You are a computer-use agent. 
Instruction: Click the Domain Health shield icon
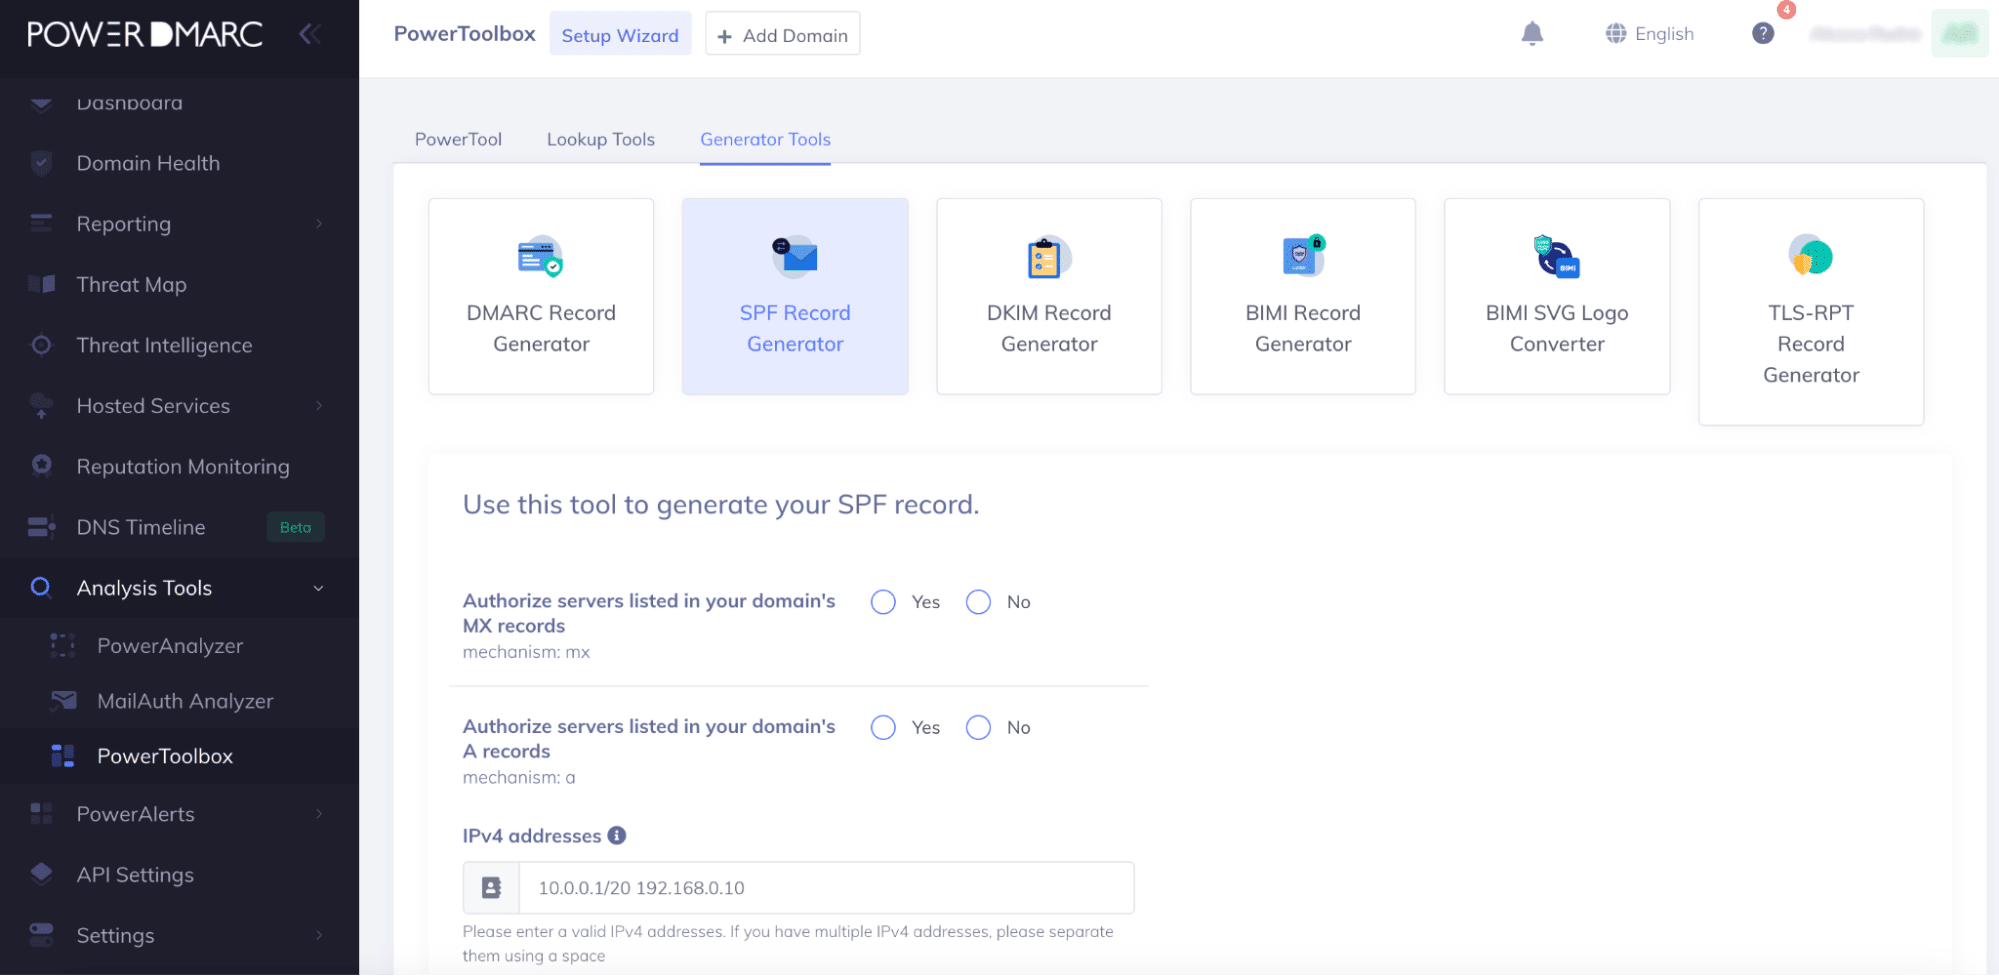pos(41,163)
